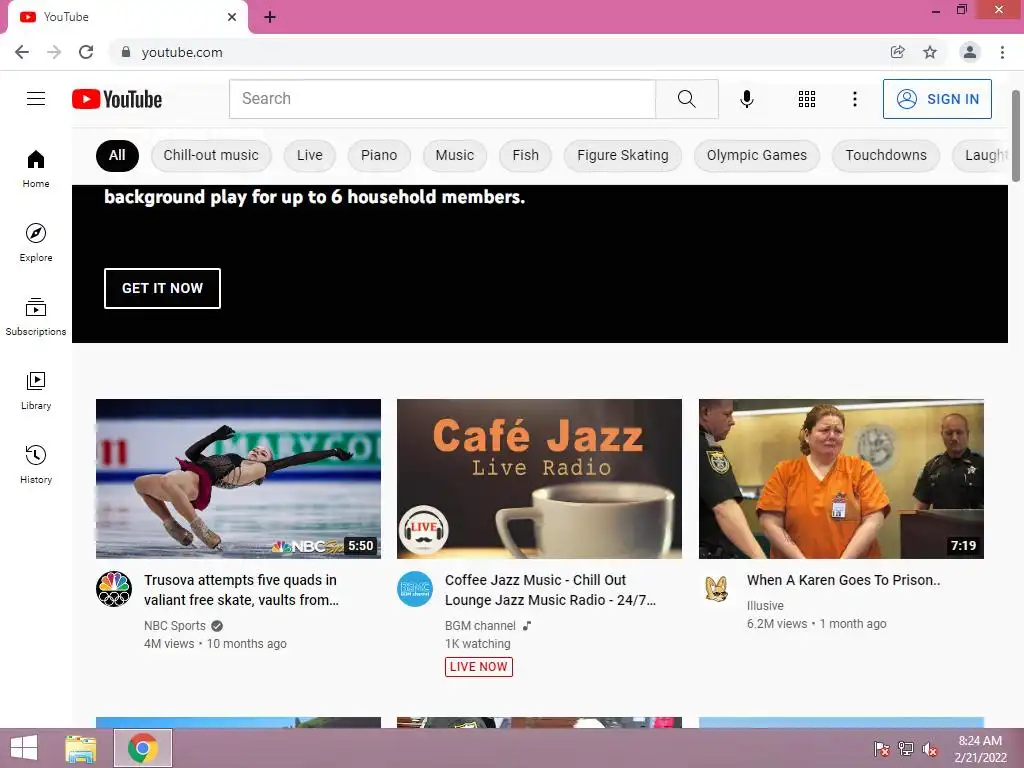The height and width of the screenshot is (768, 1024).
Task: Go to Home in sidebar
Action: tap(36, 168)
